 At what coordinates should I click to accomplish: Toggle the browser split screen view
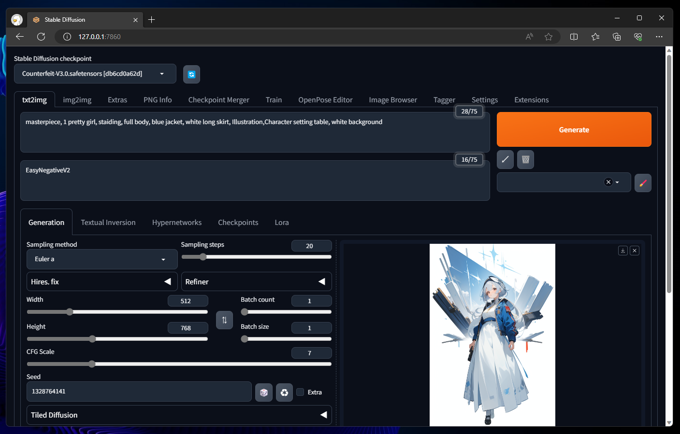tap(574, 37)
